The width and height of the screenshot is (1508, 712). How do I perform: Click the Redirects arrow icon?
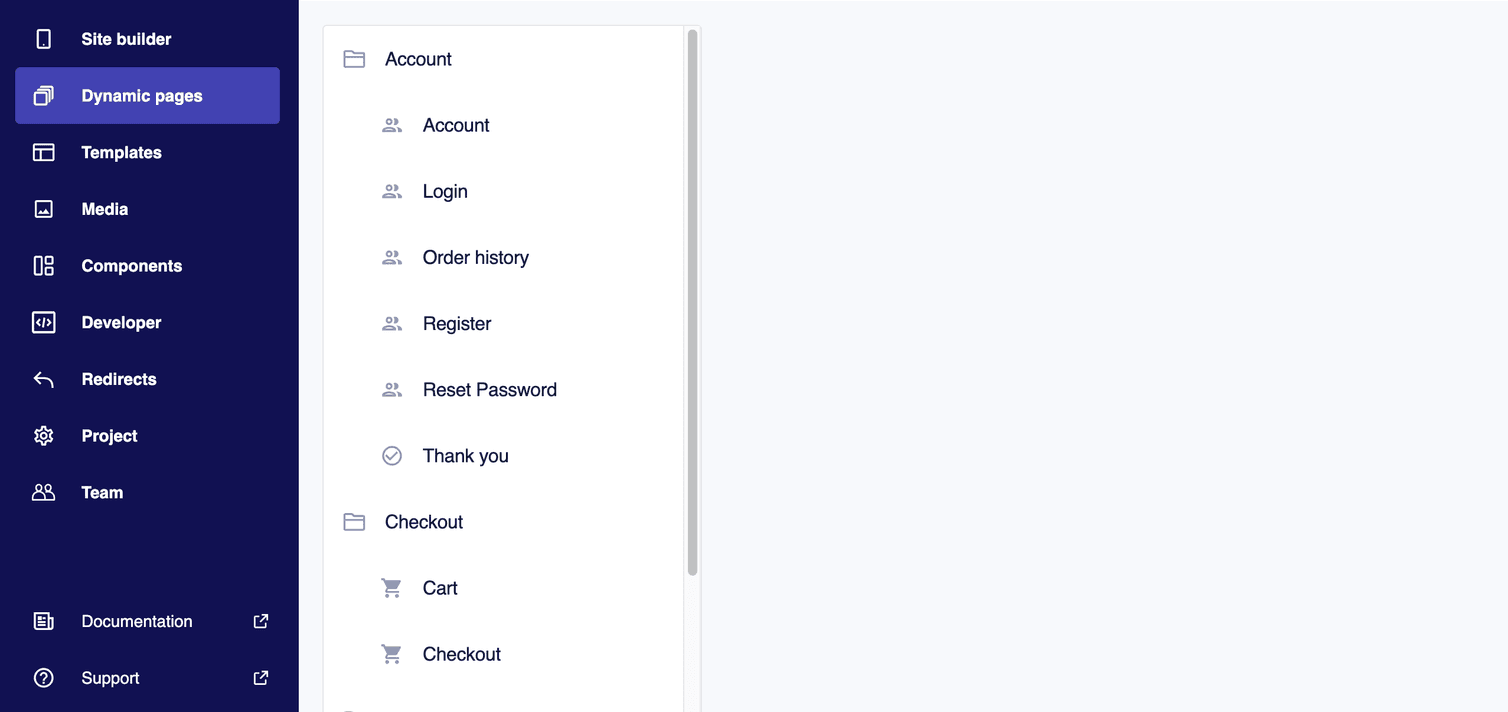(43, 378)
